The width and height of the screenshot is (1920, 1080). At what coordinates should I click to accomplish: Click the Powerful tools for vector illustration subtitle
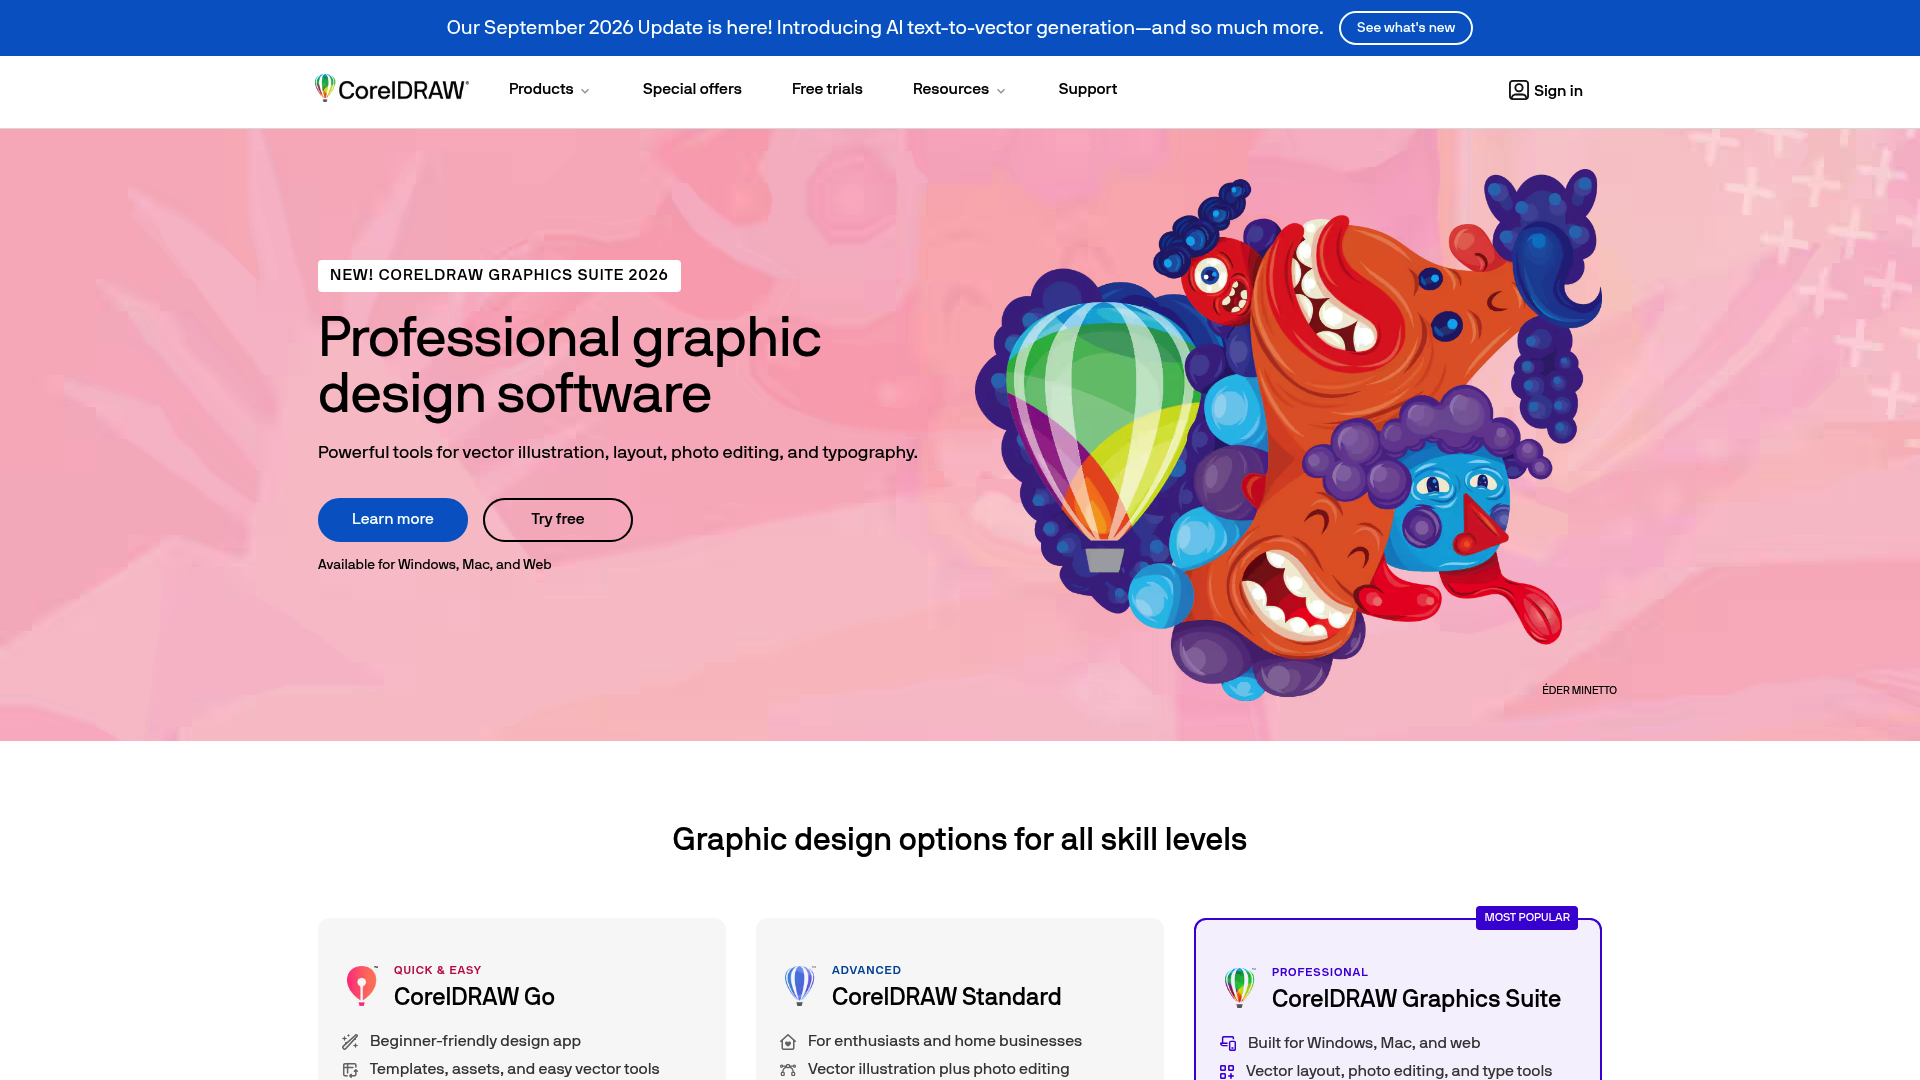[618, 453]
